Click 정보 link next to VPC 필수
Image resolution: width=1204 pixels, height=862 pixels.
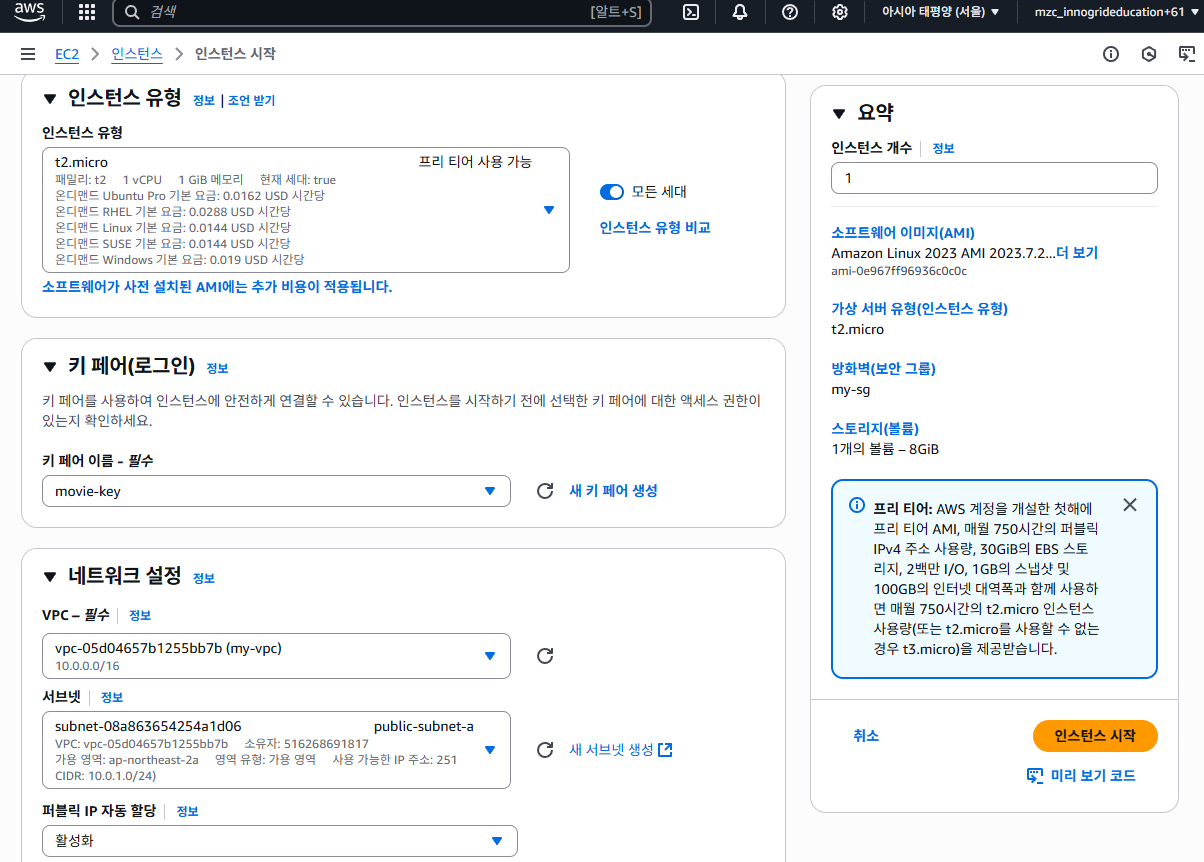coord(140,615)
